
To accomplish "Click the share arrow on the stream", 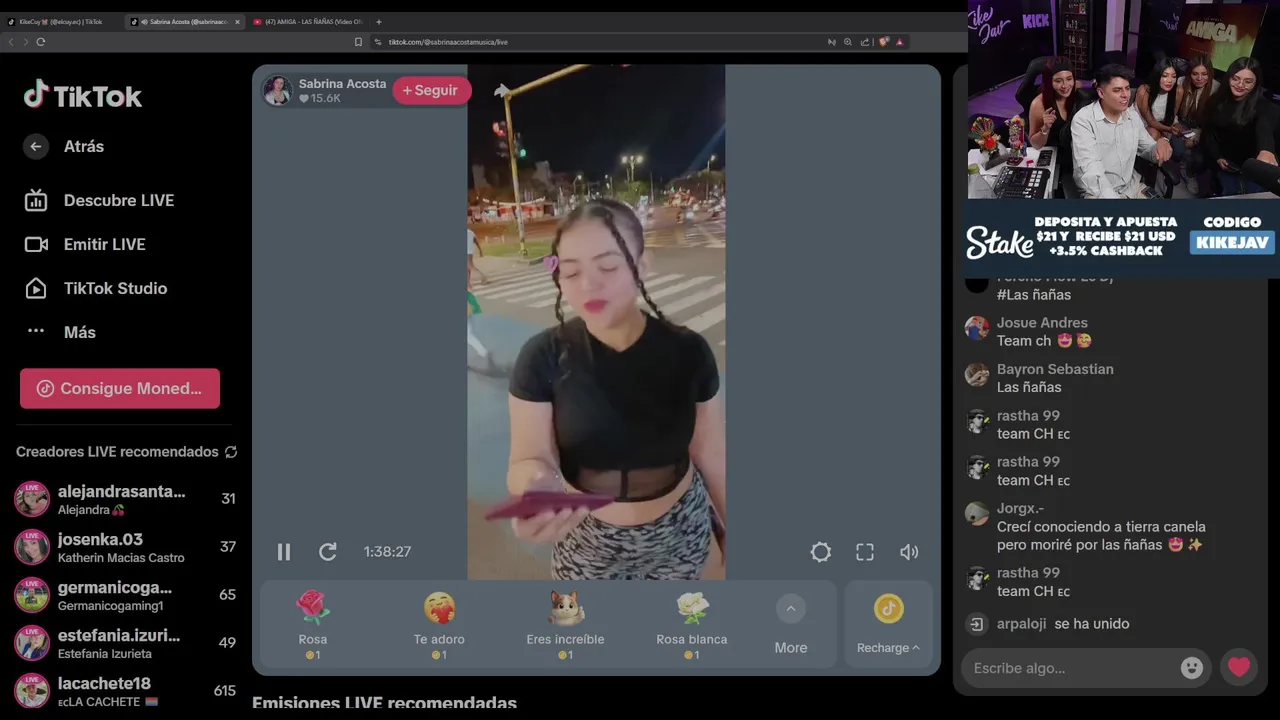I will coord(502,90).
